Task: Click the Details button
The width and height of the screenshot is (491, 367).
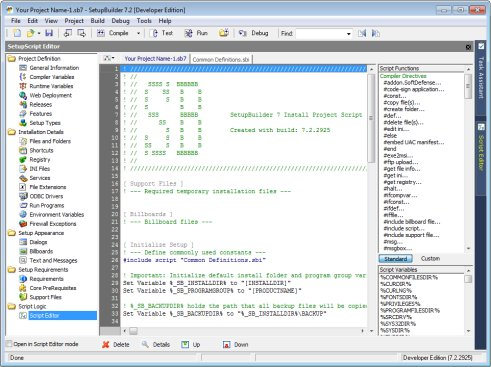Action: click(156, 345)
